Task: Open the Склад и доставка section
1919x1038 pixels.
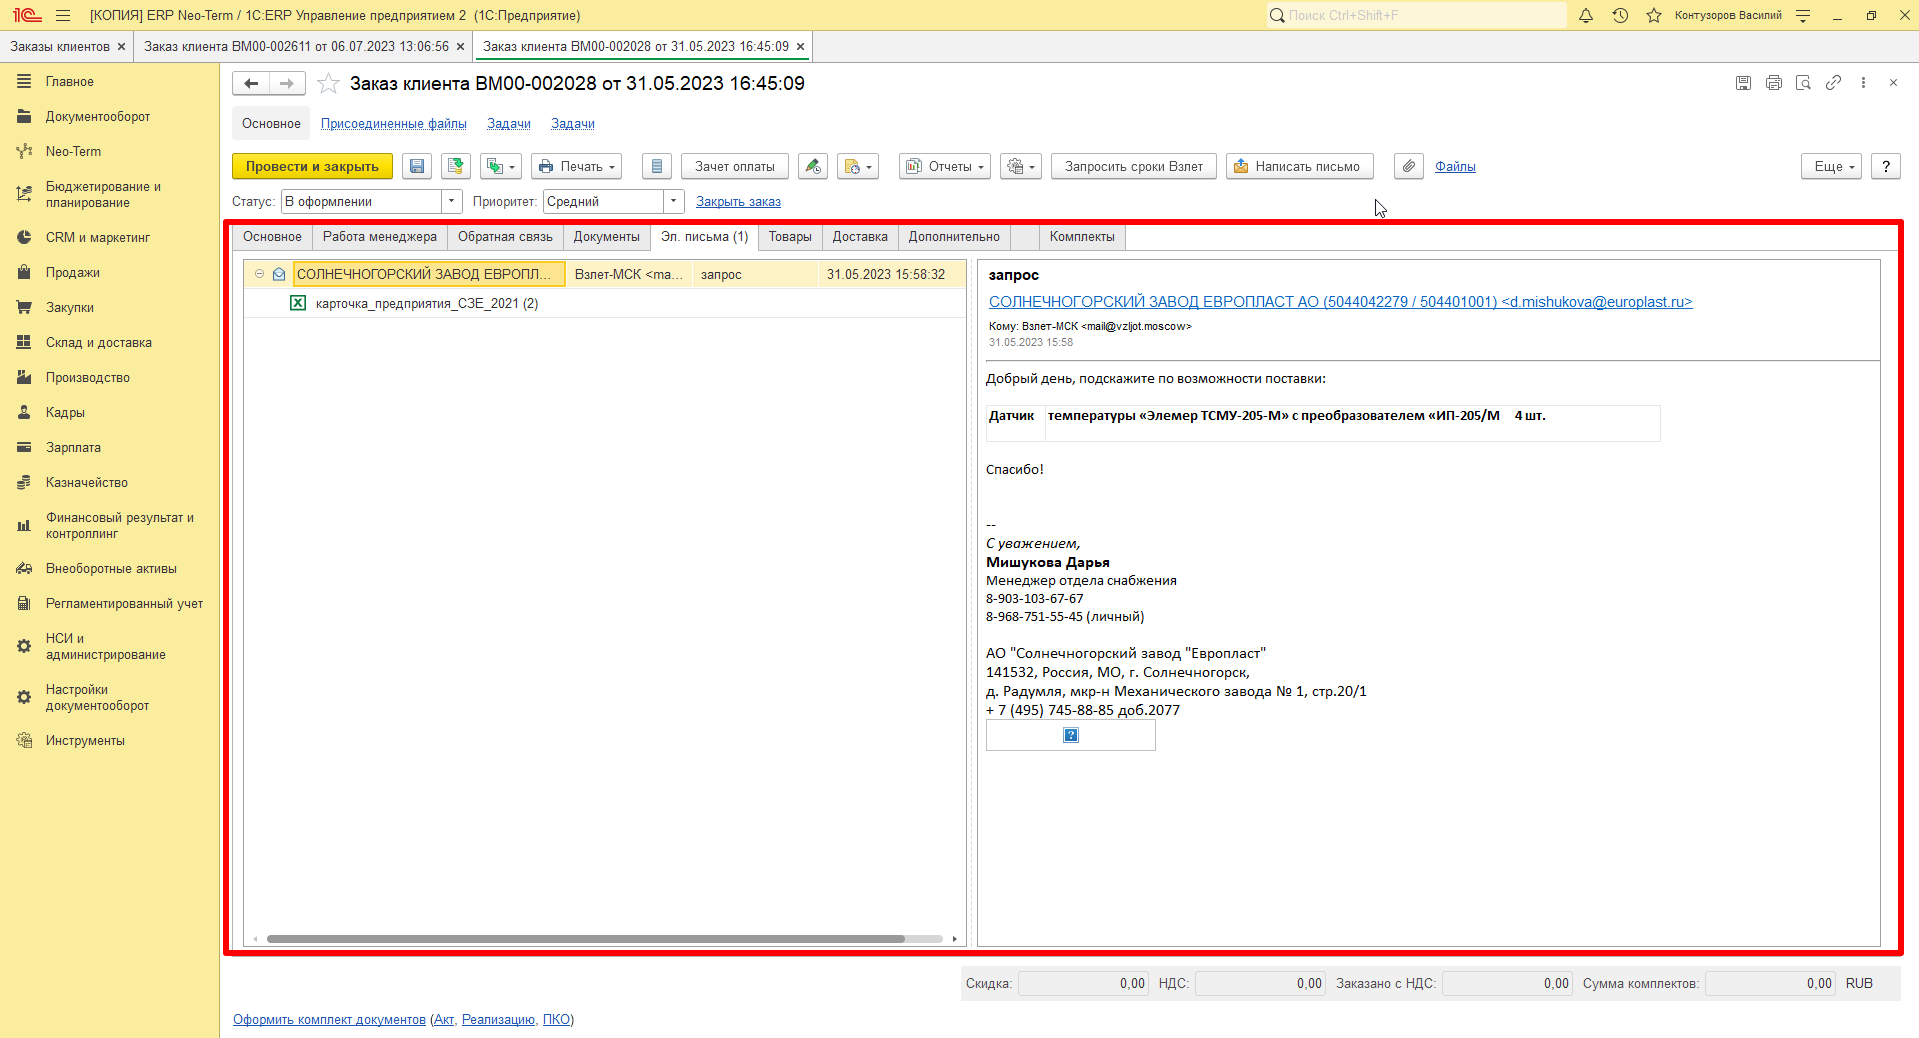Action: point(98,343)
